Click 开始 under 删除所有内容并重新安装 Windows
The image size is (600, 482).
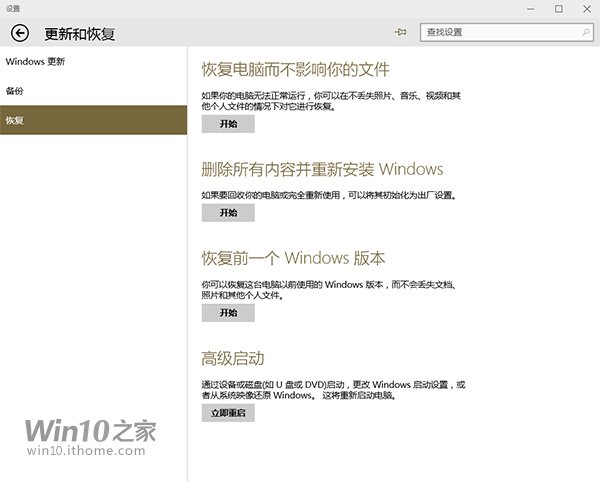(228, 213)
